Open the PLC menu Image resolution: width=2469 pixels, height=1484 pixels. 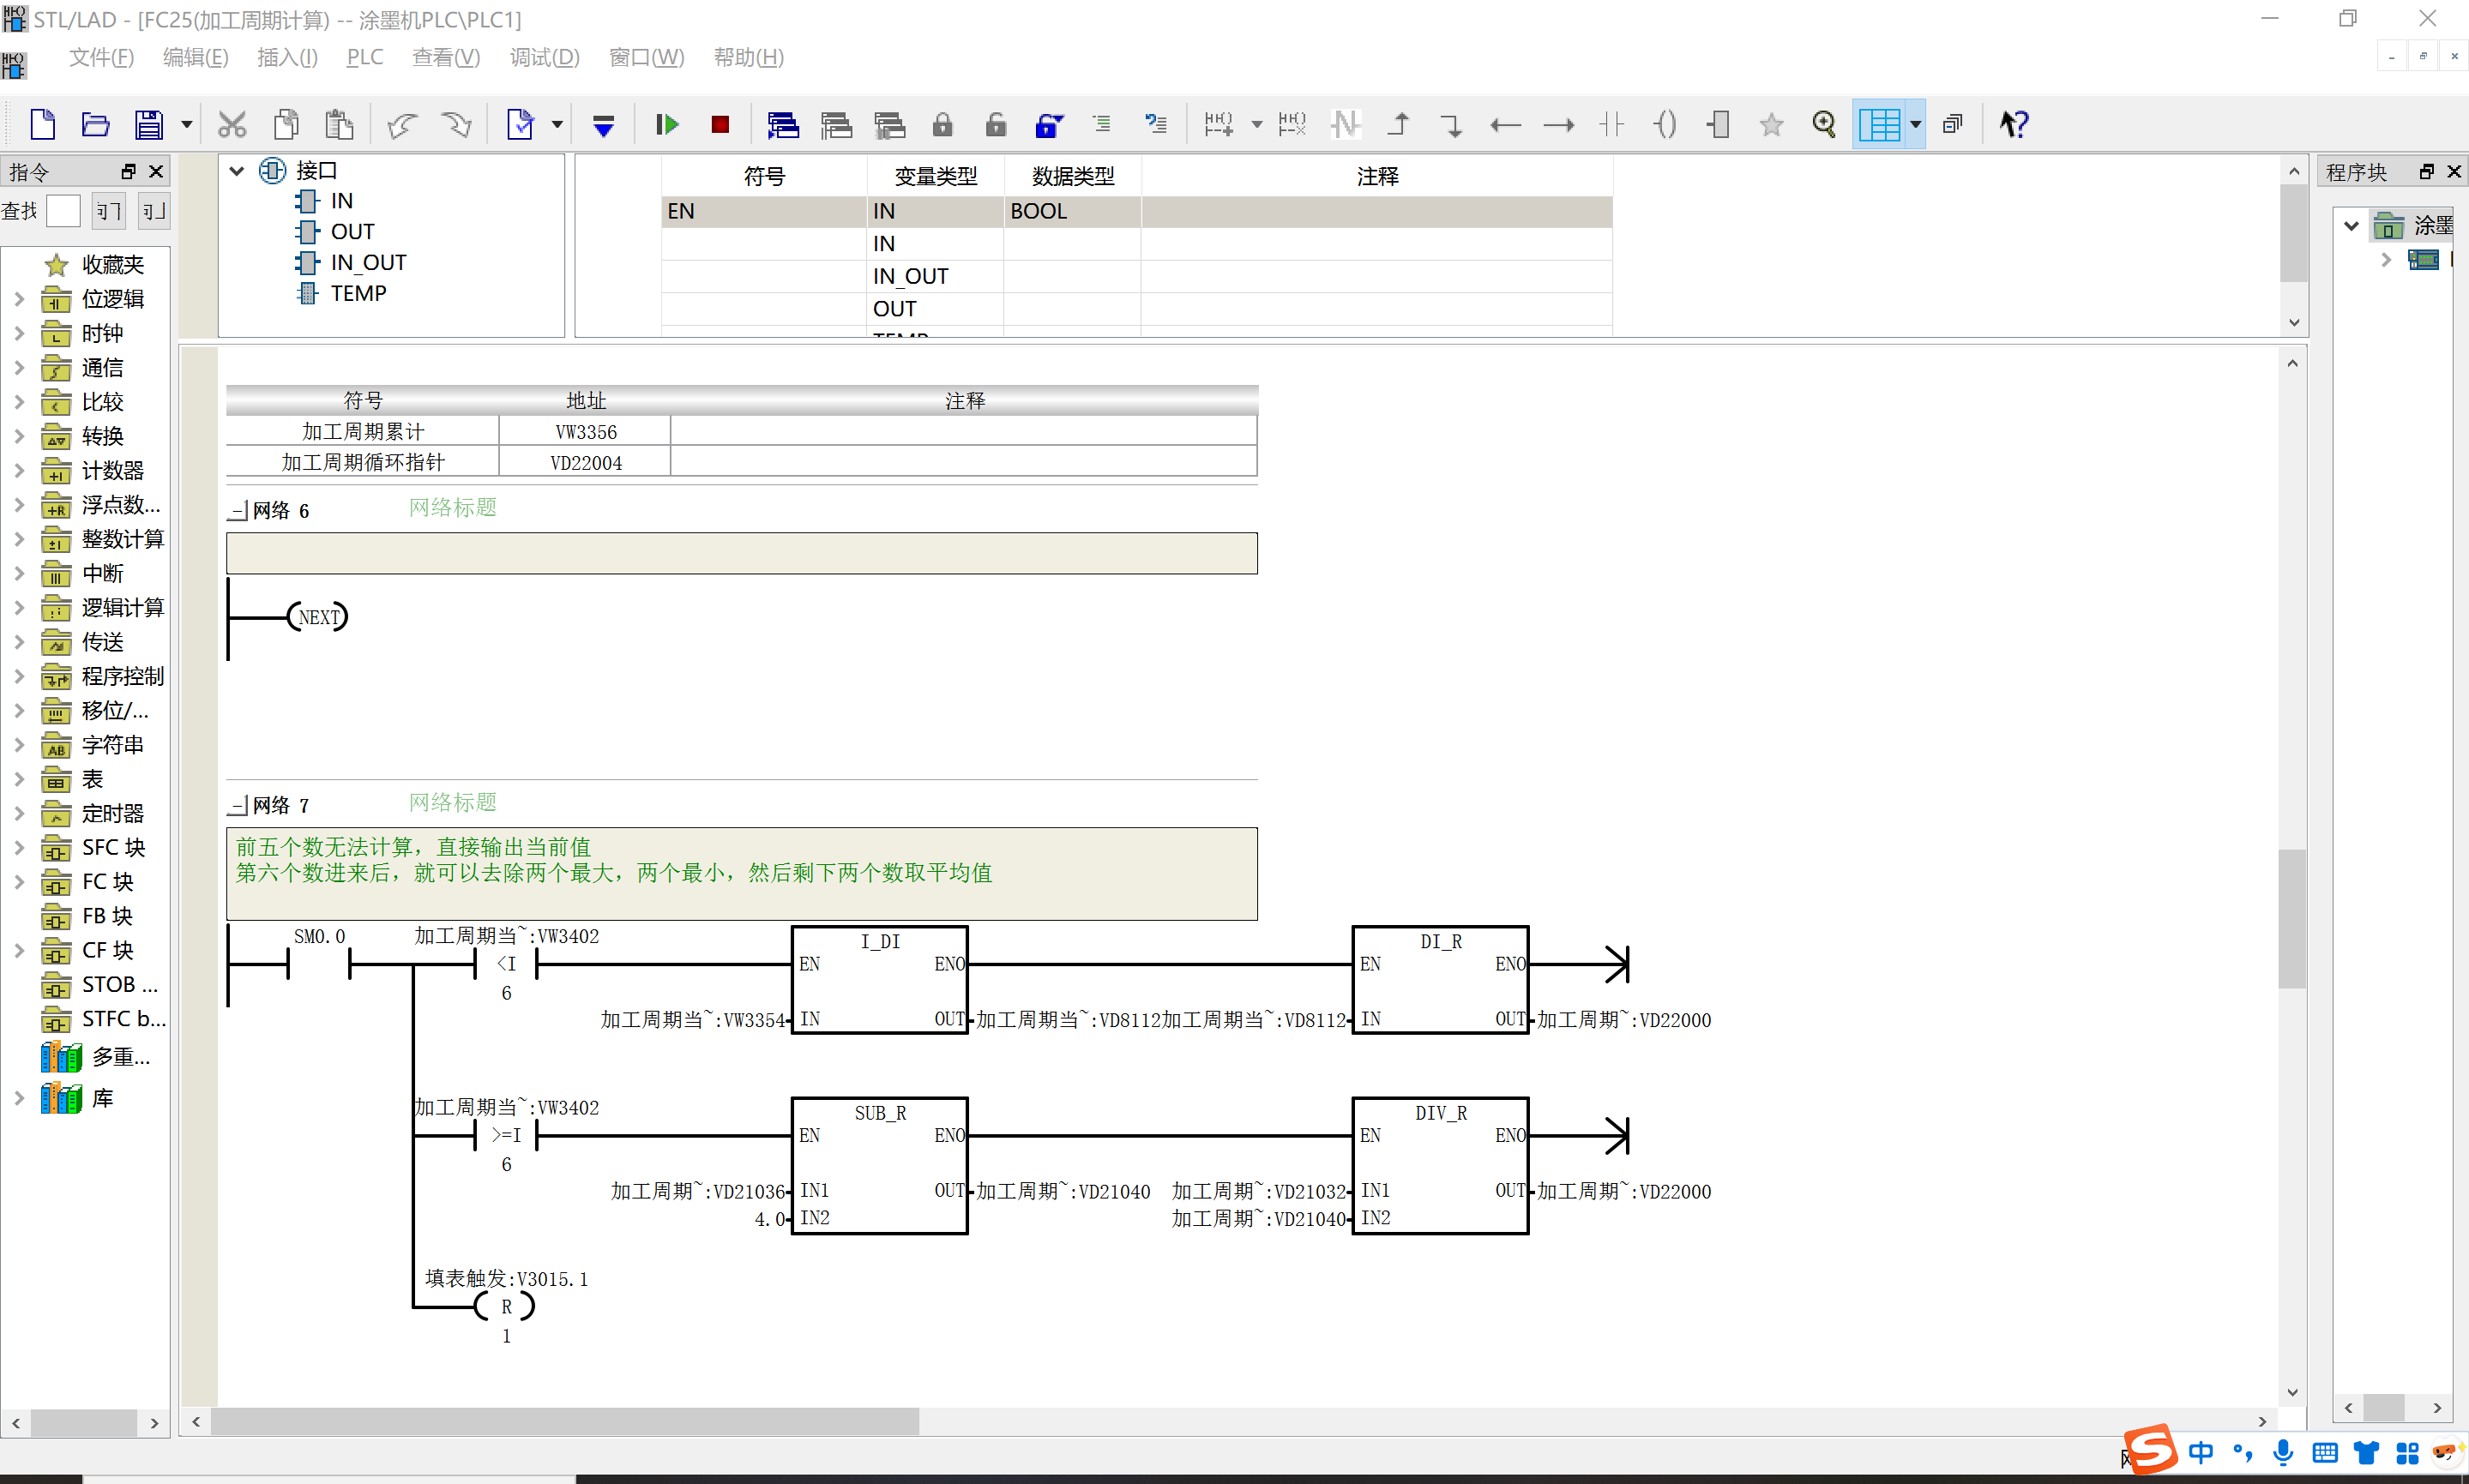pos(365,58)
